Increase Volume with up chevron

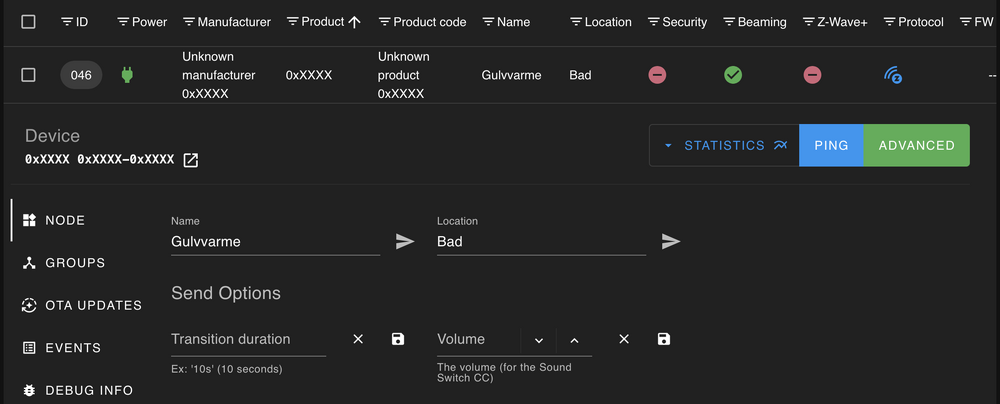click(x=574, y=340)
